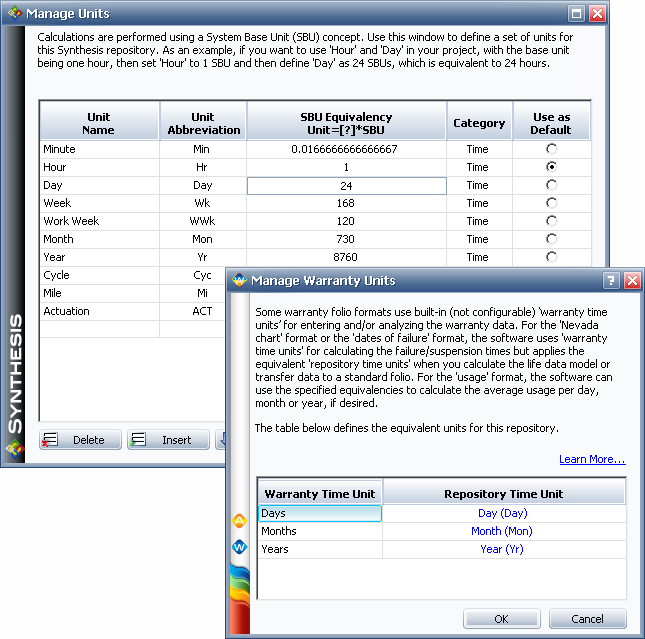Close the Manage Warranty Units dialog
This screenshot has height=639, width=645.
click(x=631, y=281)
